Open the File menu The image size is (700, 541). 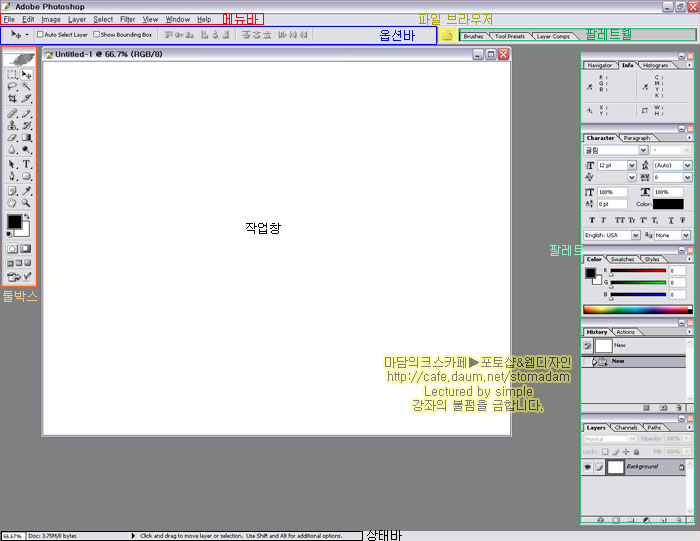point(9,19)
